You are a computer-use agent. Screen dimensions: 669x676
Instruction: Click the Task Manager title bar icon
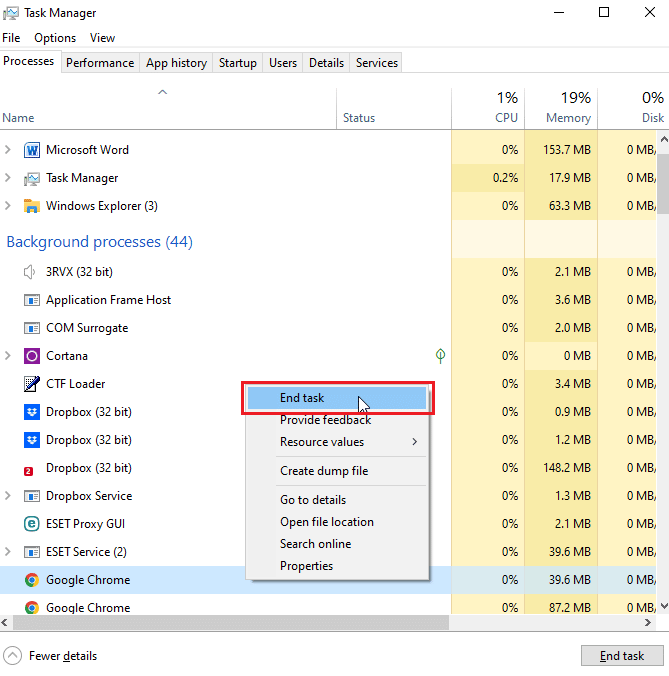pyautogui.click(x=11, y=13)
